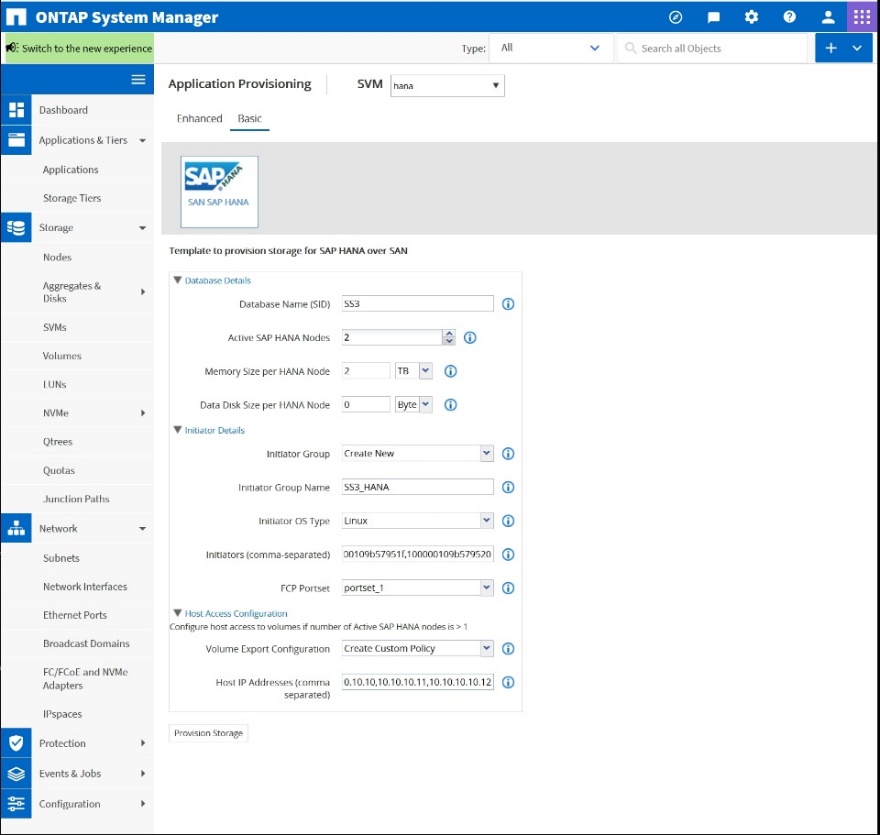Increase Active SAP HANA Nodes stepper
880x835 pixels.
tap(449, 334)
